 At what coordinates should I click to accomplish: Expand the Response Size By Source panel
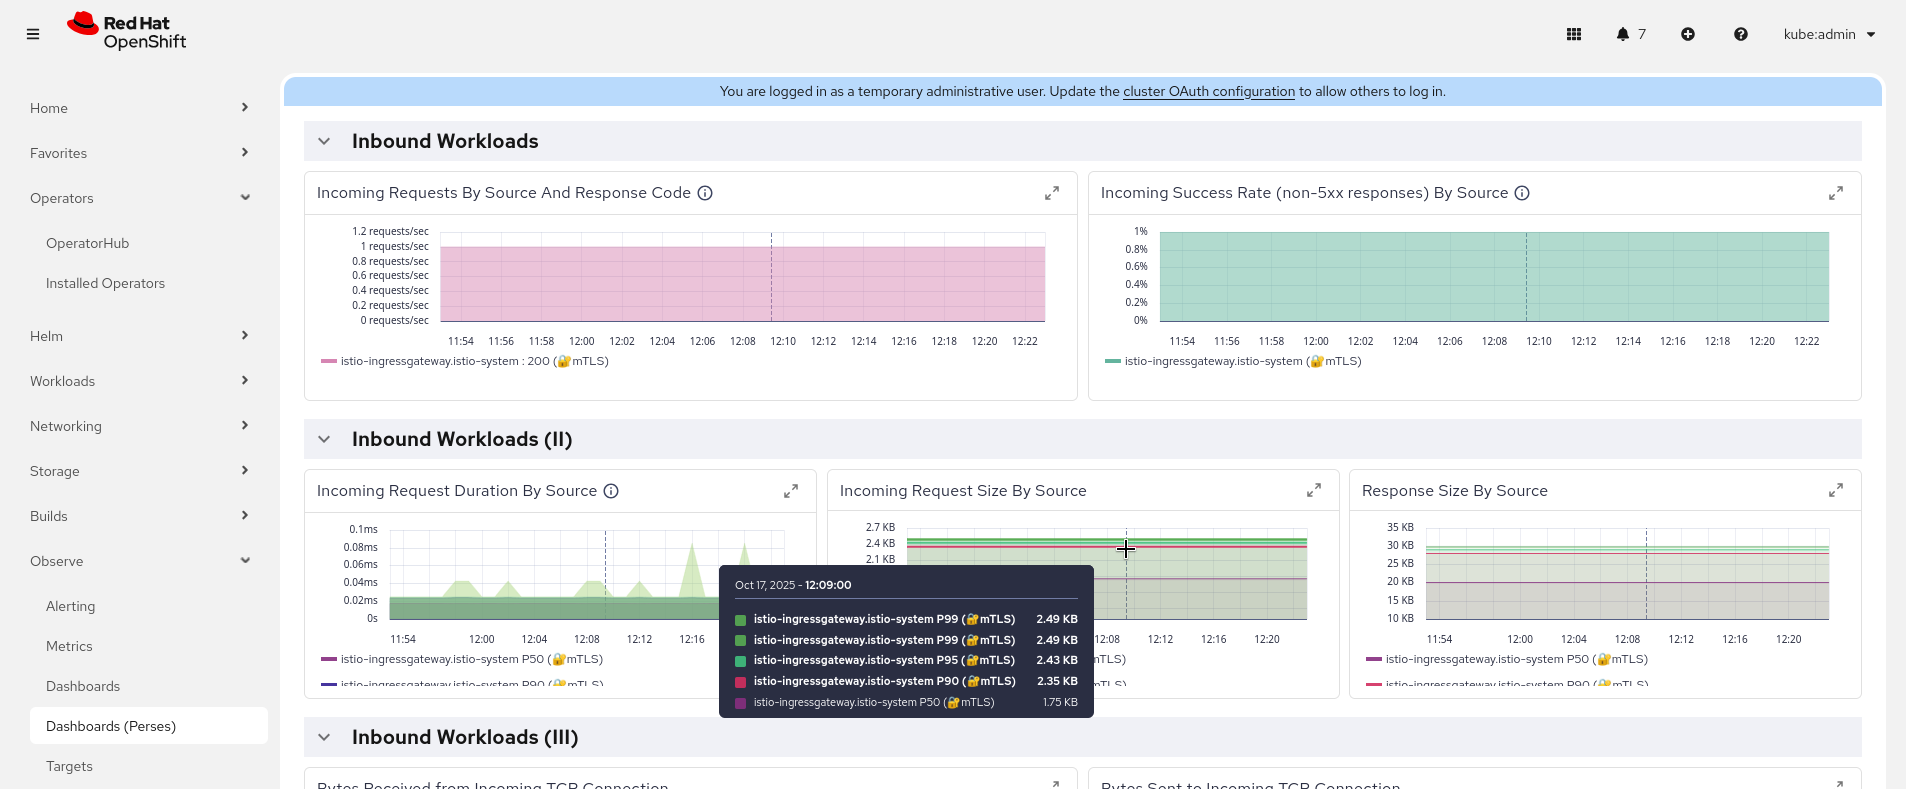point(1835,491)
